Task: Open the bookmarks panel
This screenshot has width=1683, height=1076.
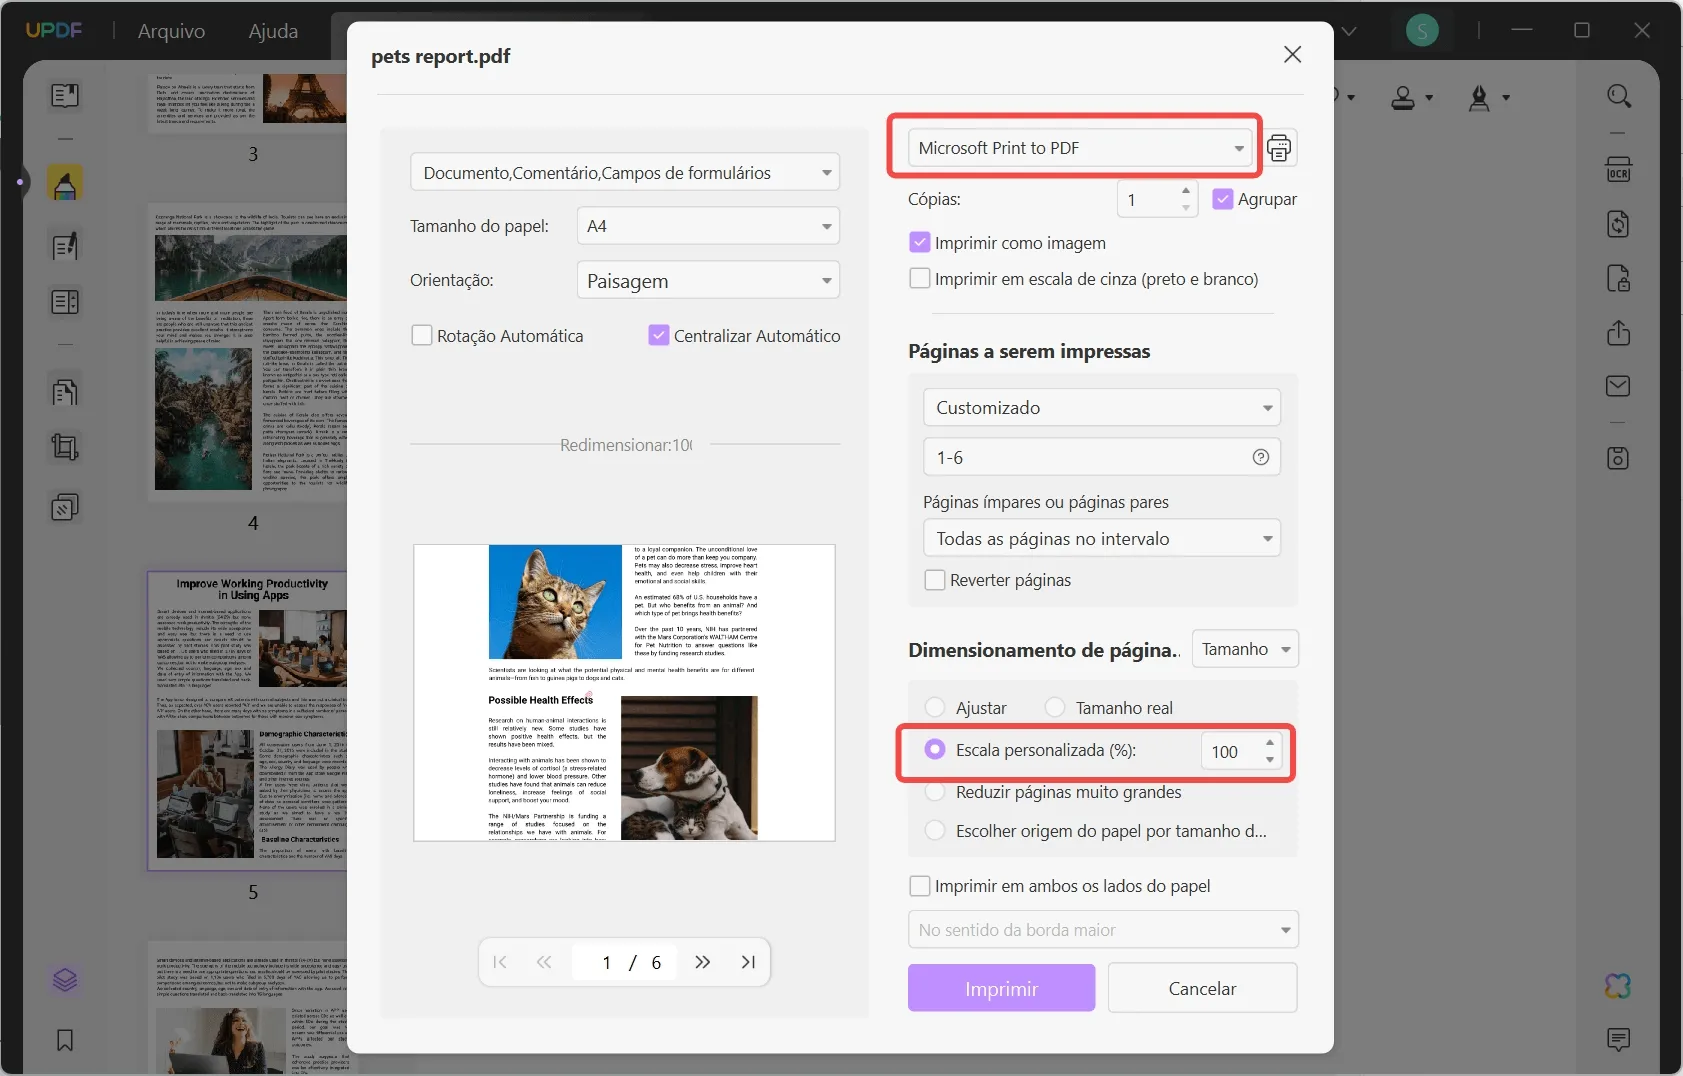Action: click(x=65, y=1040)
